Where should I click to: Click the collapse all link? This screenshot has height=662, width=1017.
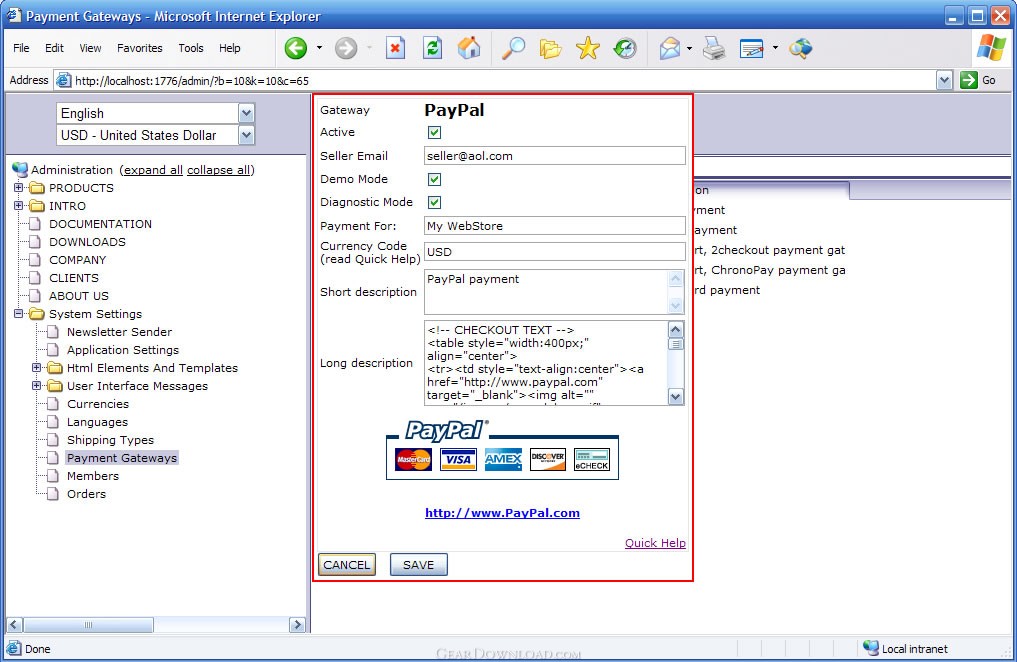[x=219, y=170]
